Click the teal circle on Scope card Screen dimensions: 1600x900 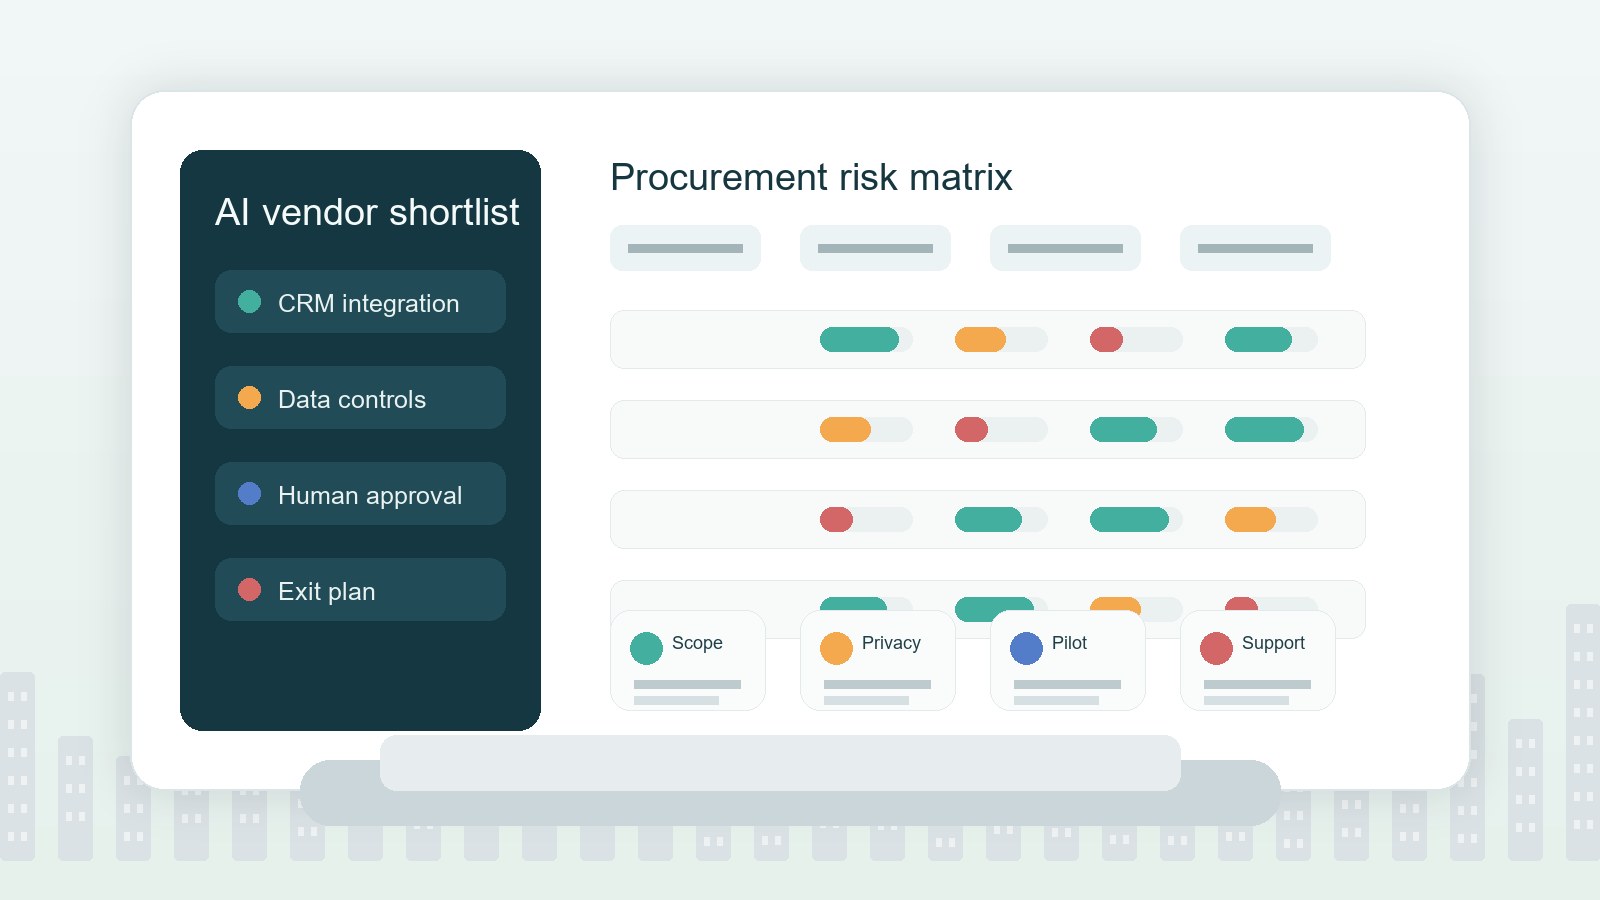646,648
